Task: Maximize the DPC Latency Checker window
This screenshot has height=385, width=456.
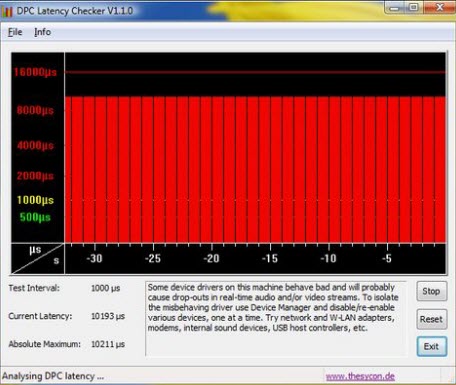Action: (413, 7)
